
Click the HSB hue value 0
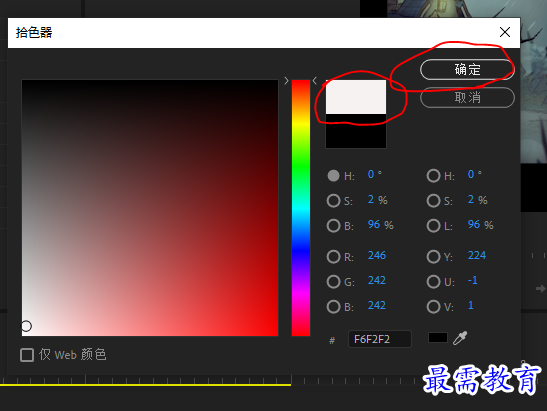pyautogui.click(x=371, y=174)
